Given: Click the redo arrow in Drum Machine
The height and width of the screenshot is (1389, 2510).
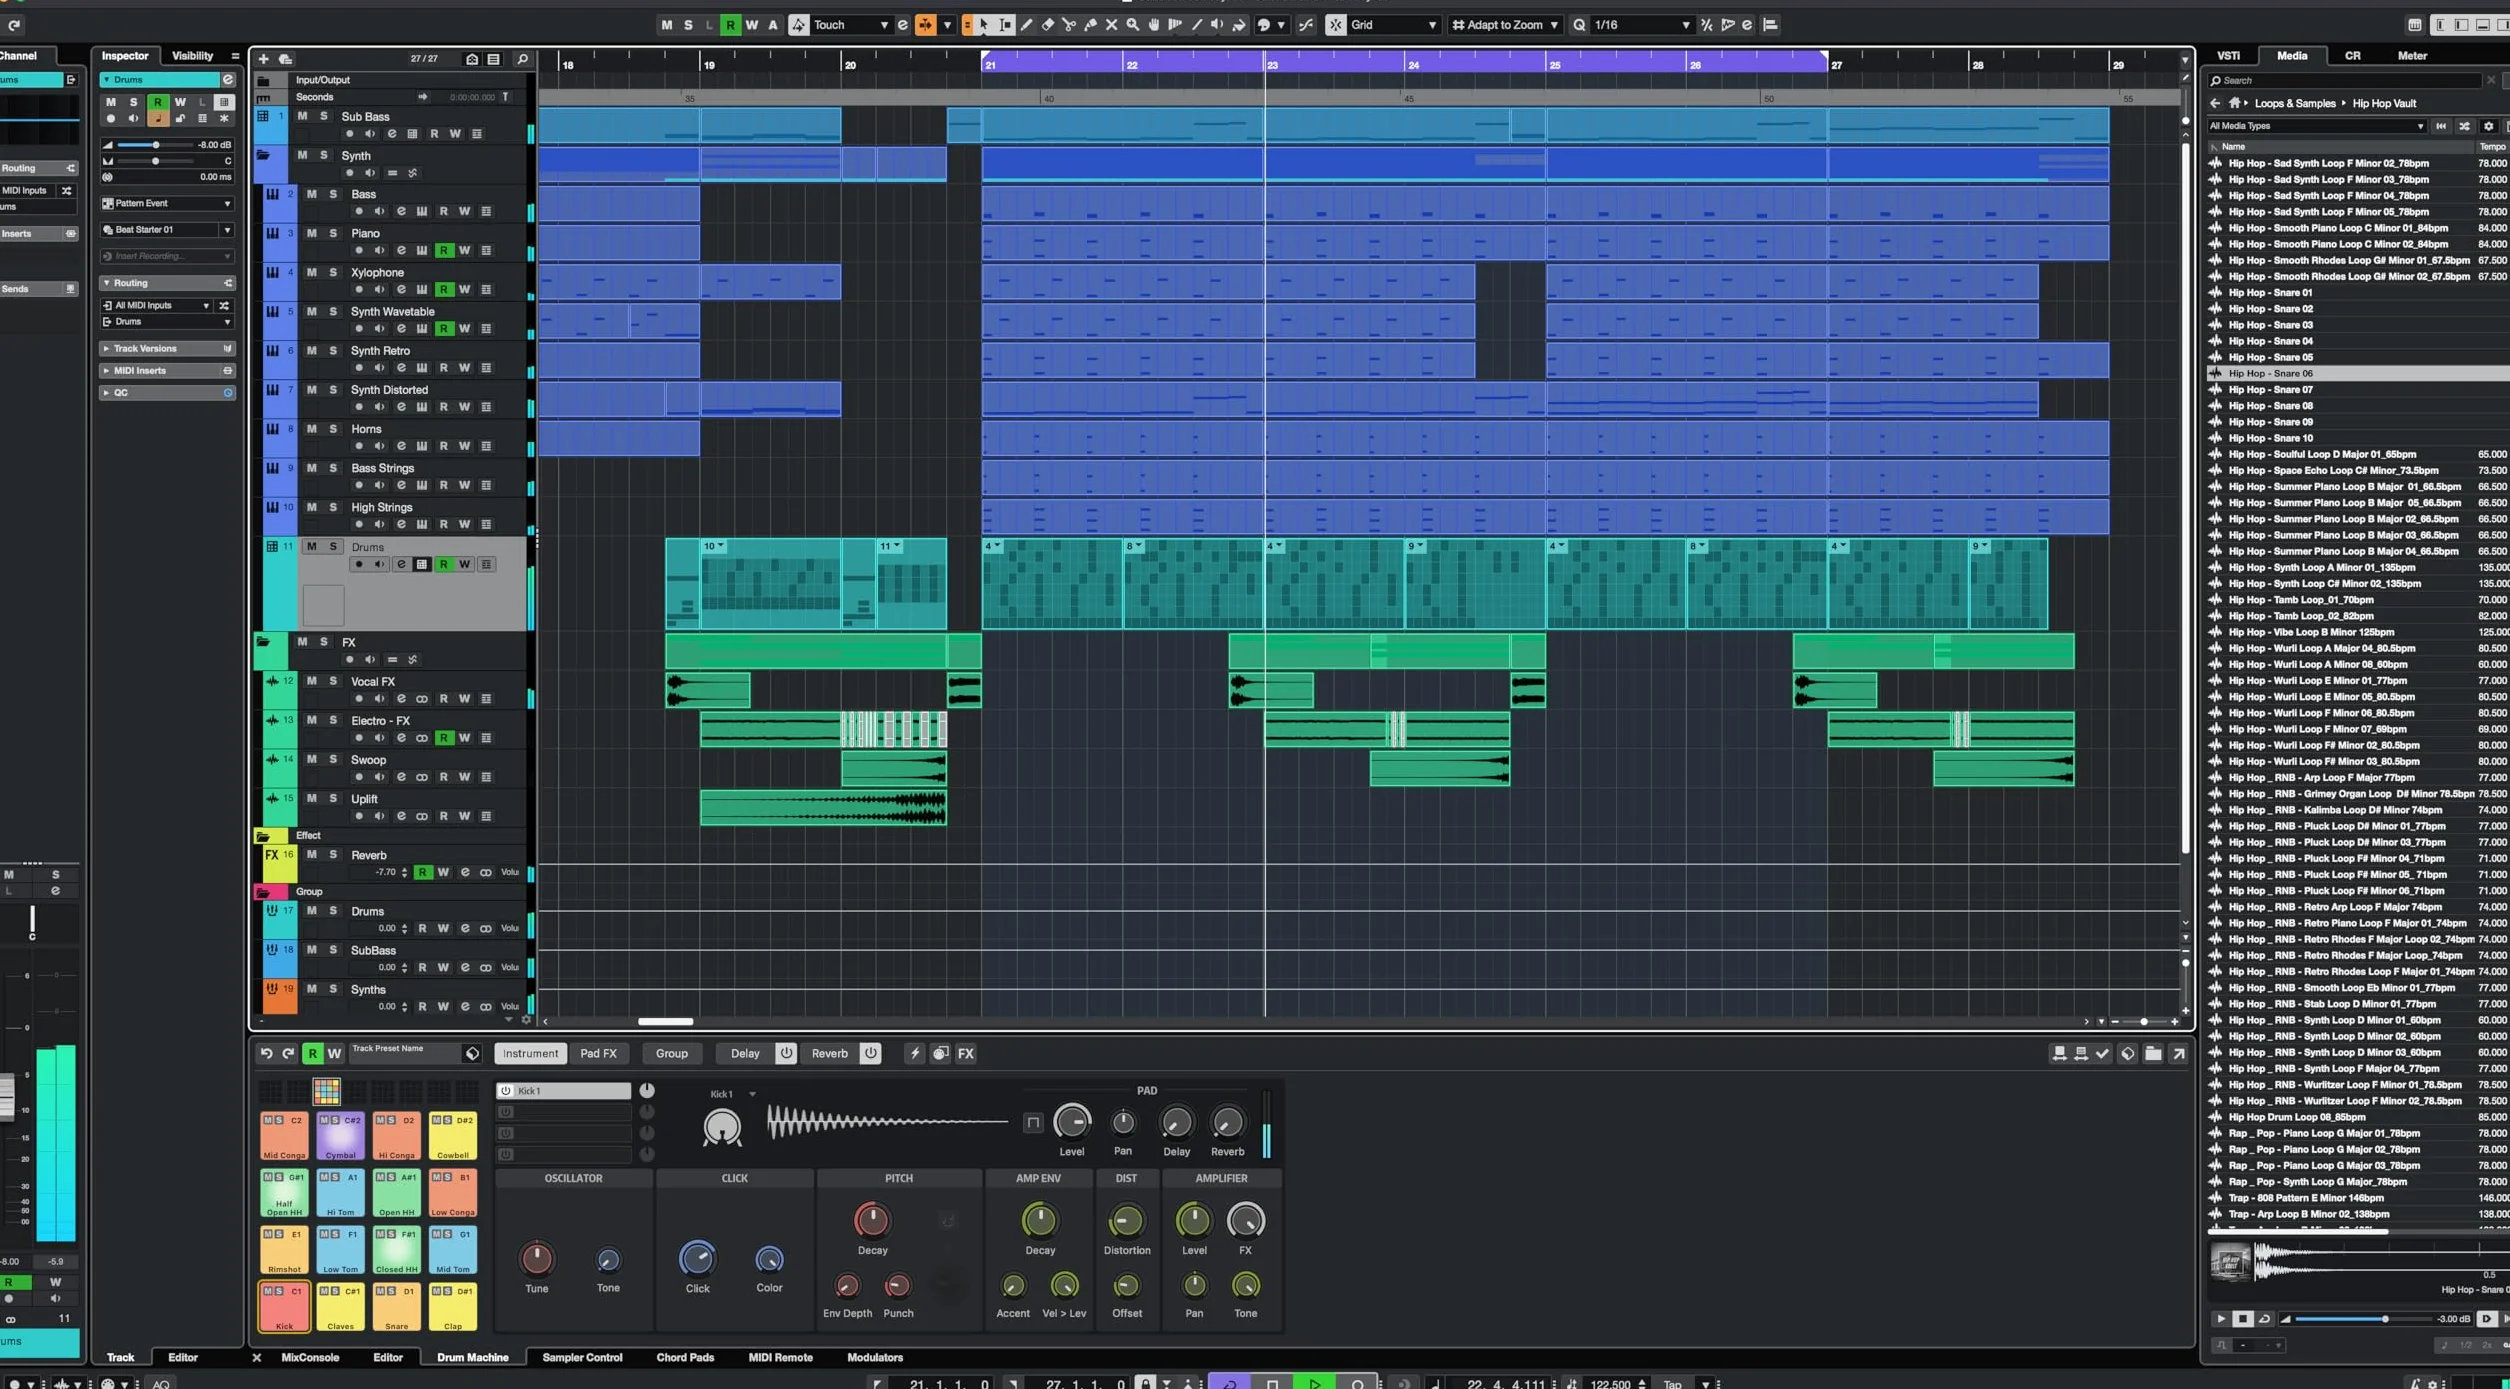Looking at the screenshot, I should tap(288, 1053).
